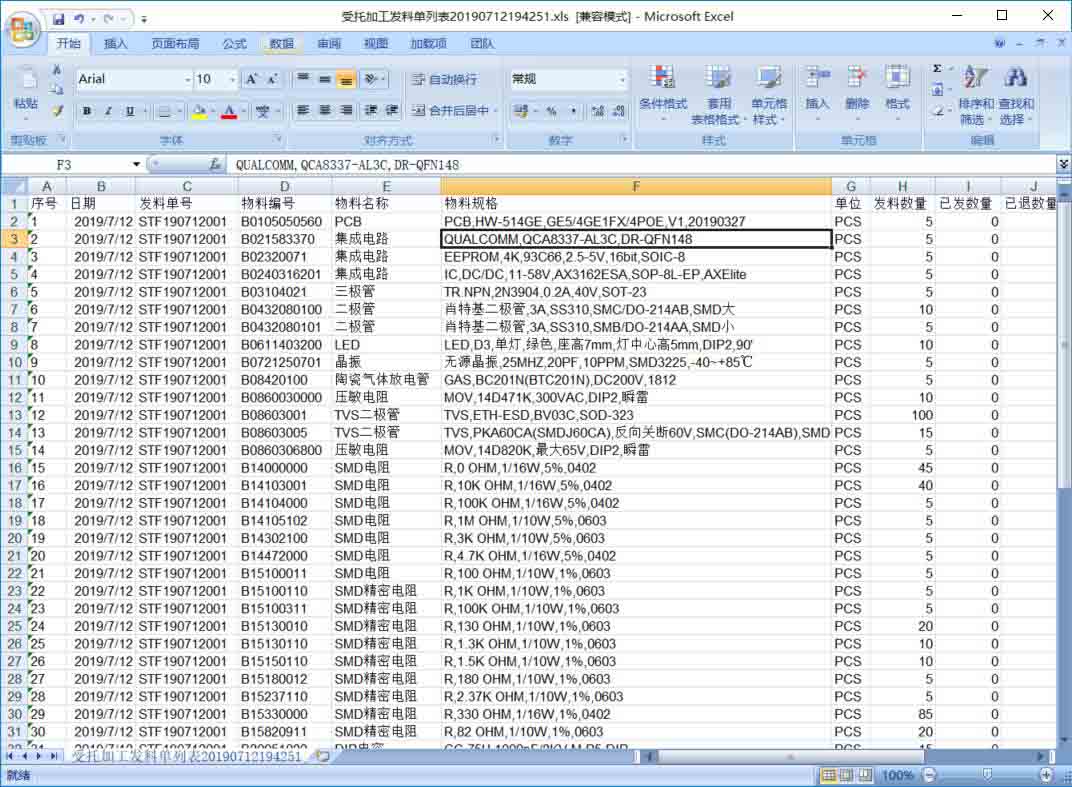Open the Formulas (公式) ribbon tab
Screen dimensions: 1072x787
(234, 44)
